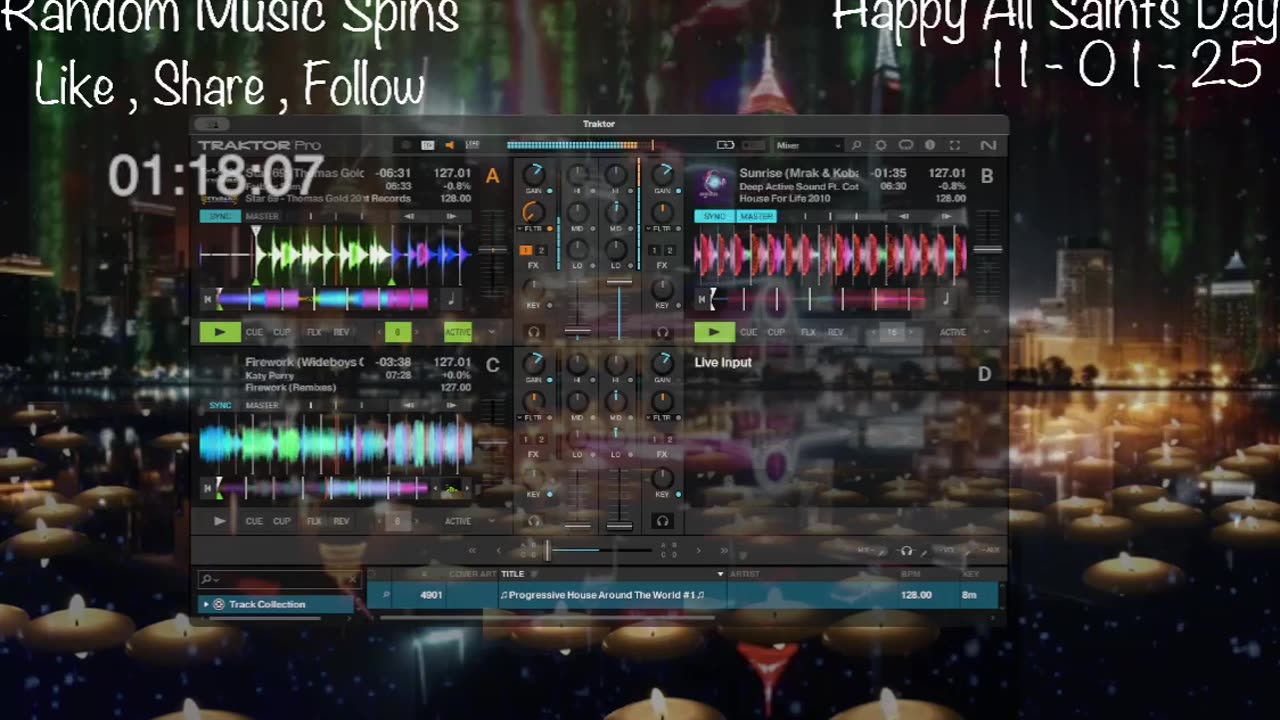Click the note icon on Deck A stripe

coord(451,298)
